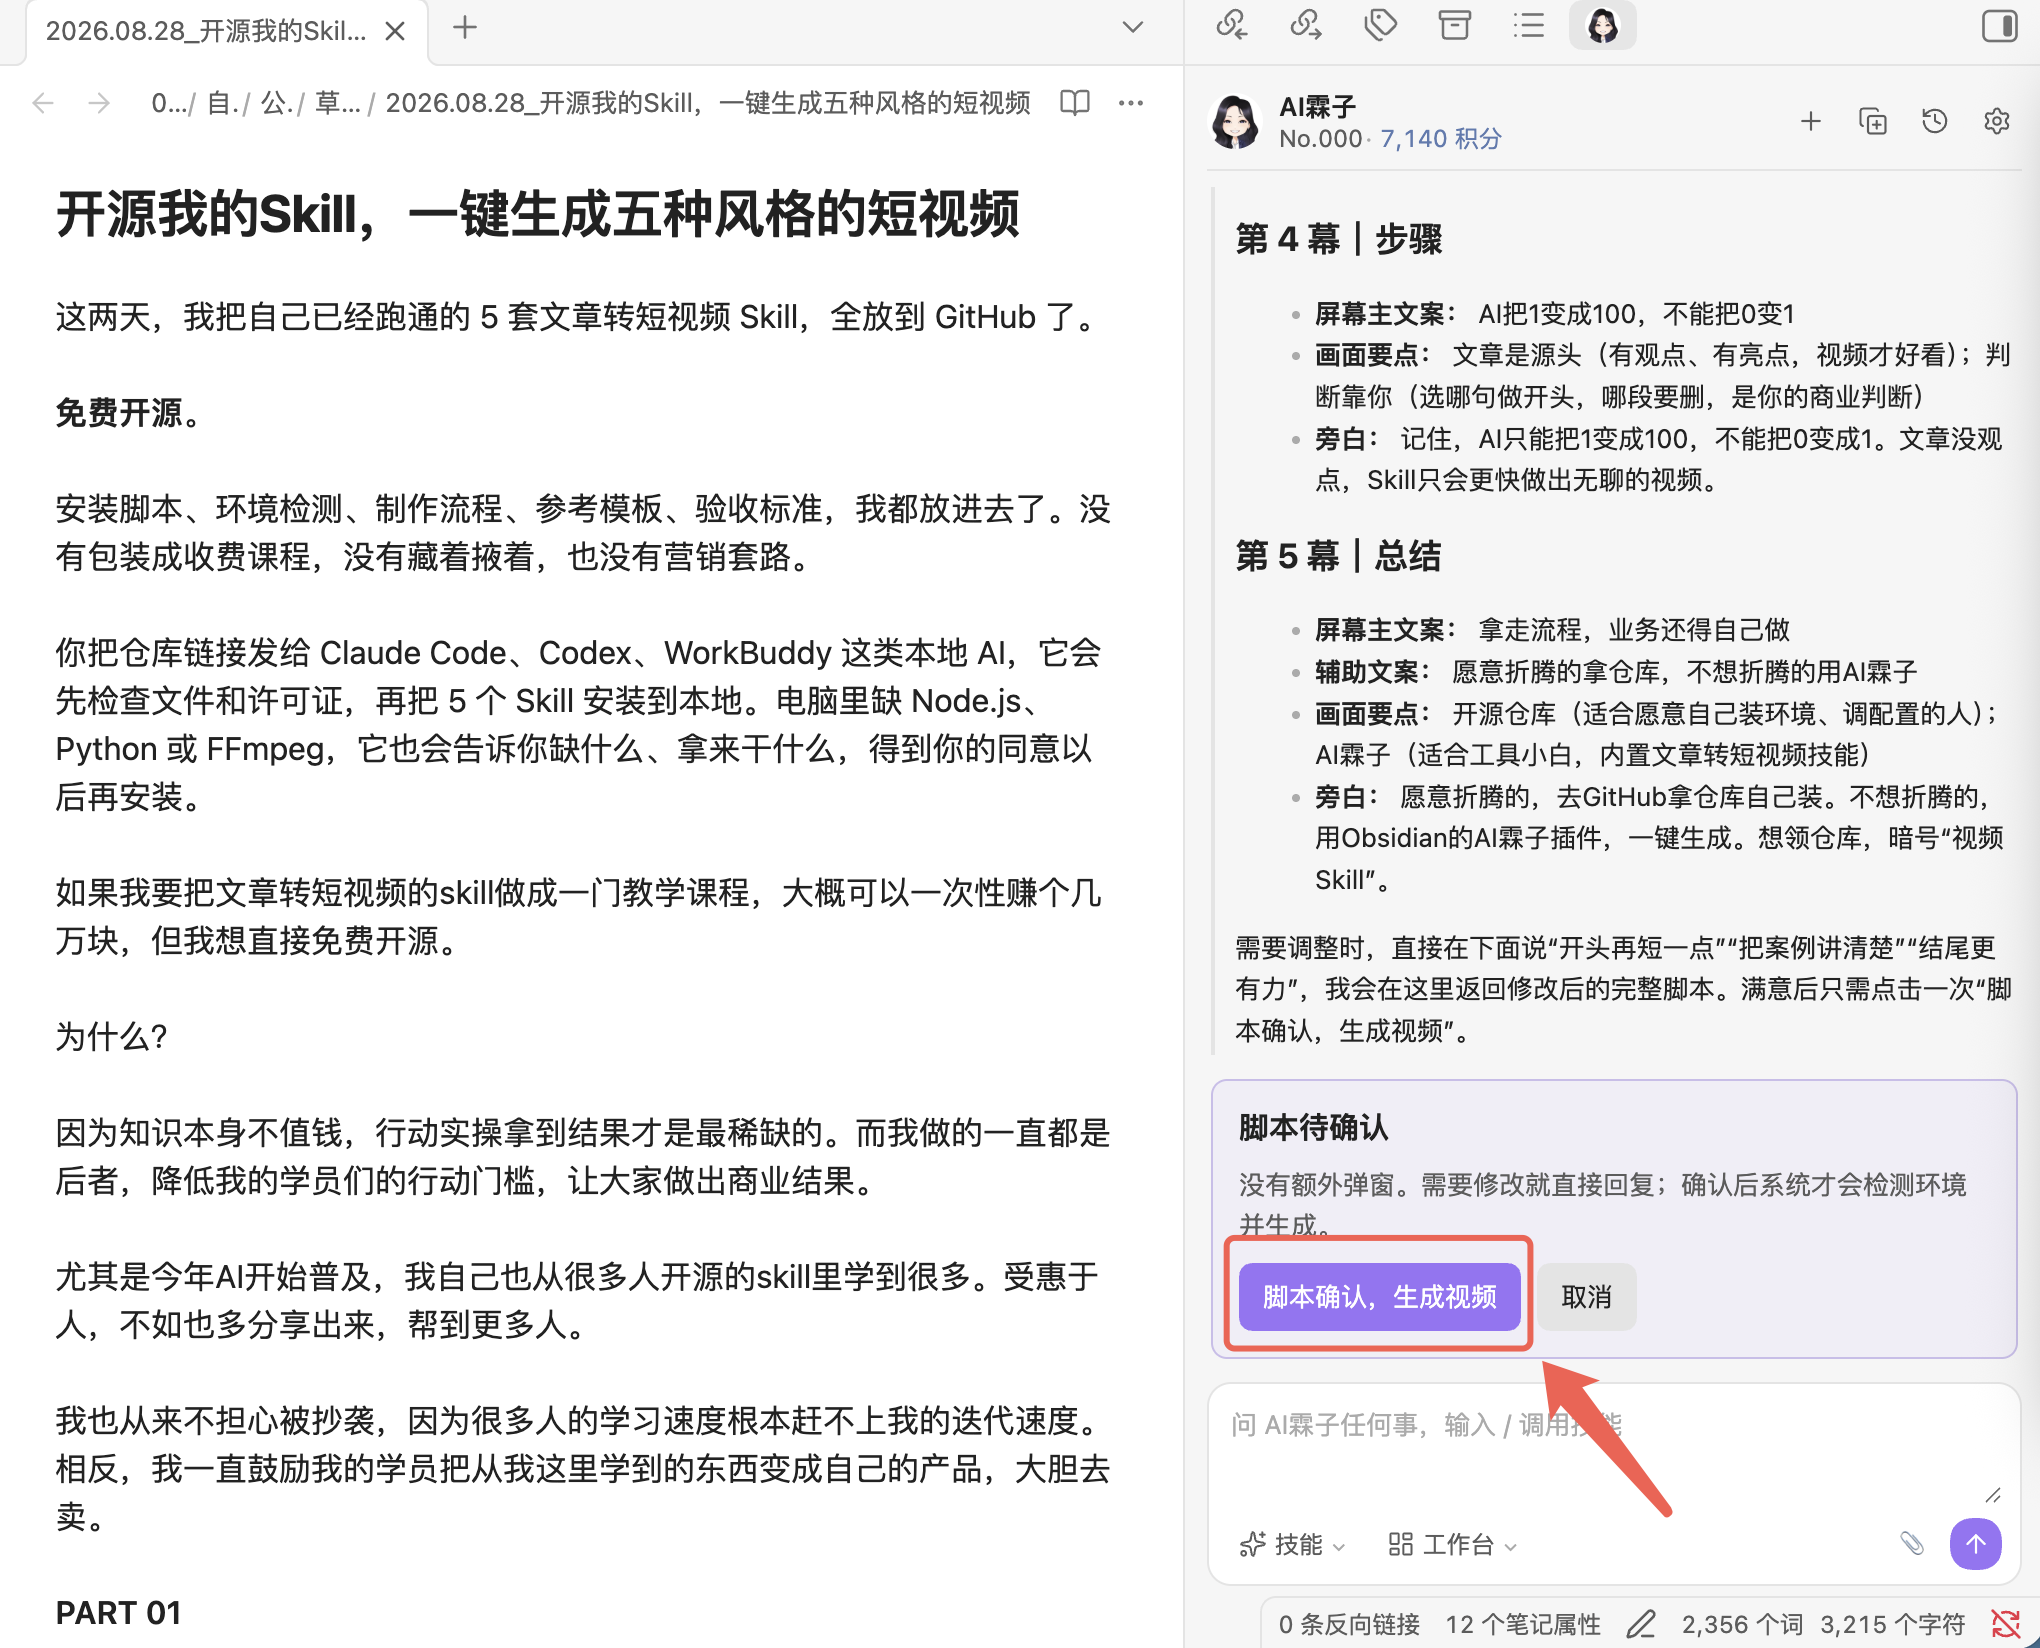Switch to reading view with the book icon

(x=1075, y=103)
